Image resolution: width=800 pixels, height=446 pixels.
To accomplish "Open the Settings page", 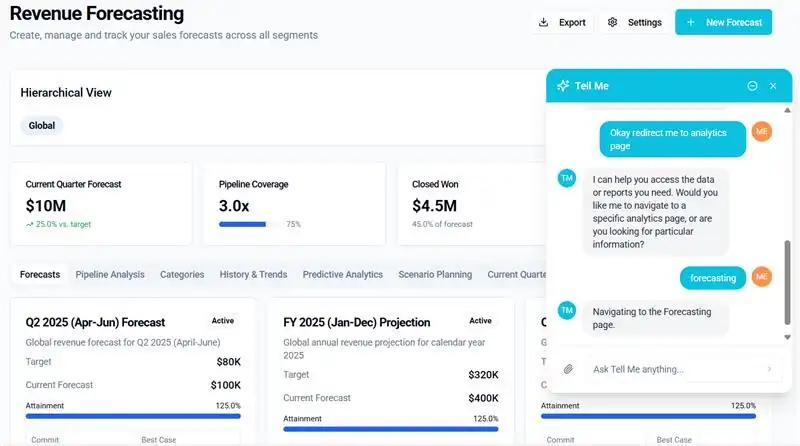I will pyautogui.click(x=634, y=22).
